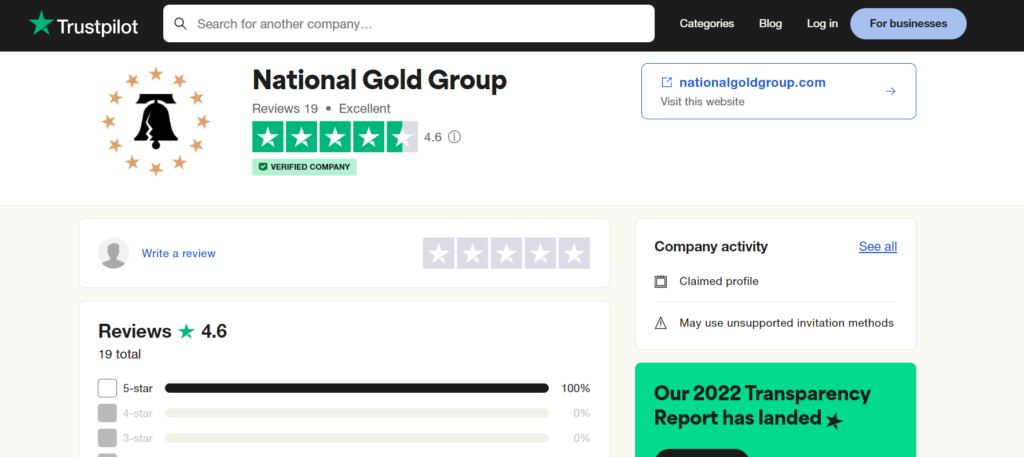Click the 3-star 0% progress bar
1024x457 pixels.
[x=357, y=438]
